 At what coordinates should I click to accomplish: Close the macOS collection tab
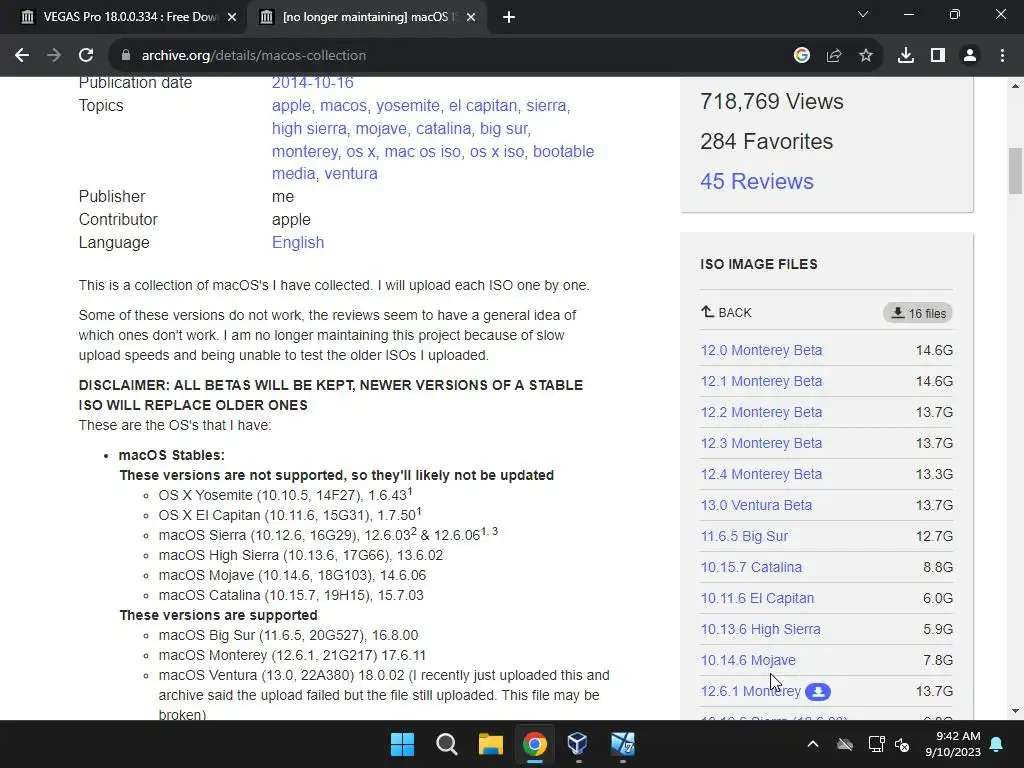point(471,17)
